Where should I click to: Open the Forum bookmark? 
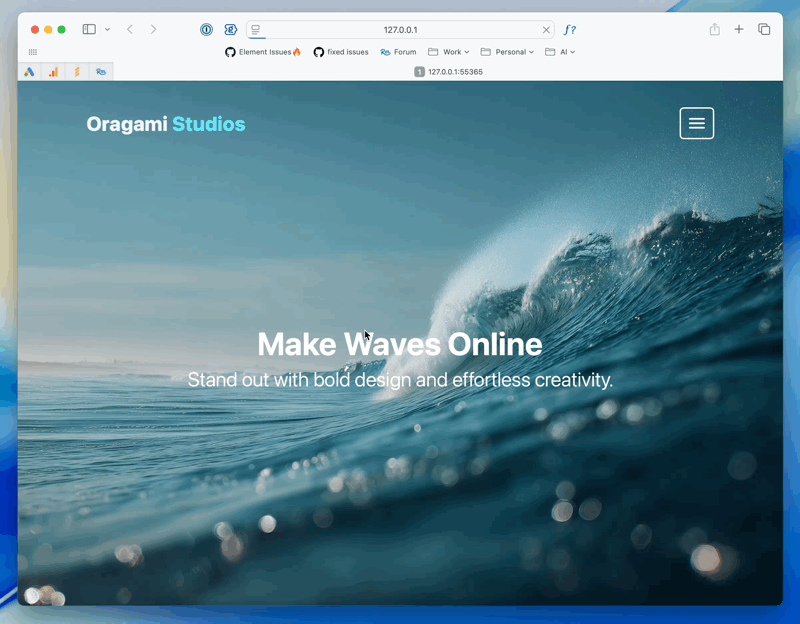pyautogui.click(x=398, y=52)
